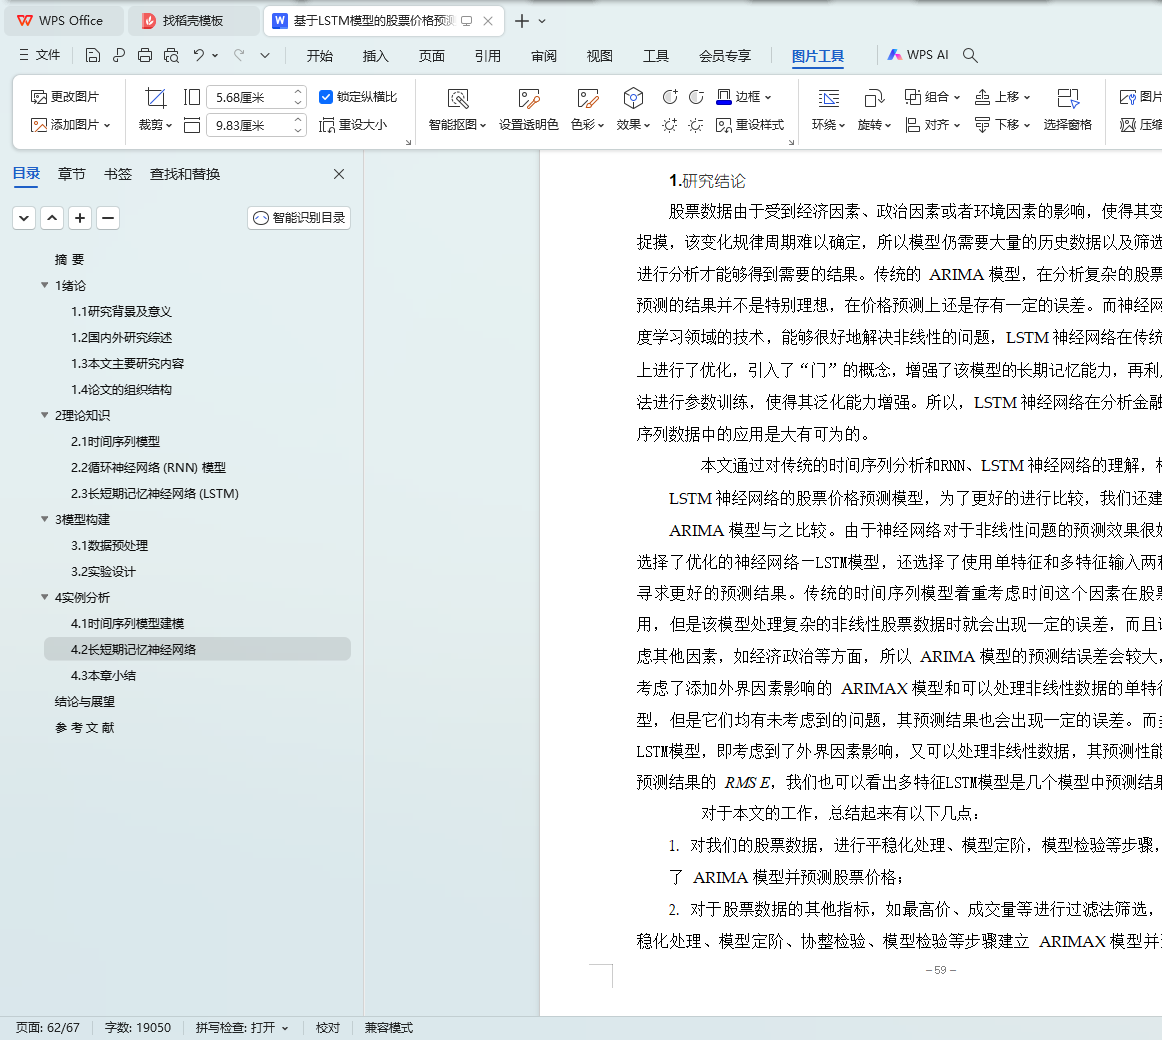
Task: Open the 章节 navigation tab
Action: click(x=71, y=174)
